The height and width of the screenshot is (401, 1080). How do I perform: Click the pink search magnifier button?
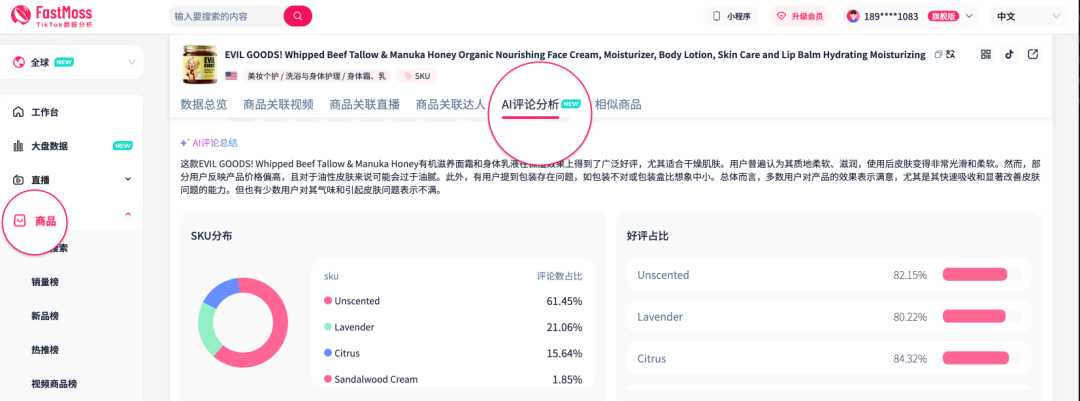click(298, 16)
